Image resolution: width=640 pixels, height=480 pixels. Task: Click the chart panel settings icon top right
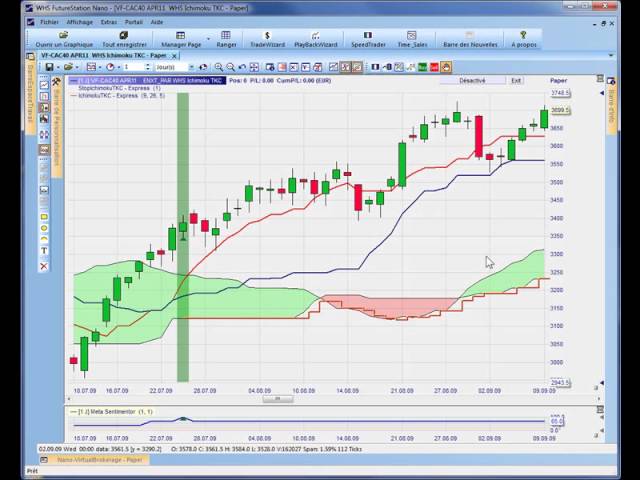coord(600,78)
